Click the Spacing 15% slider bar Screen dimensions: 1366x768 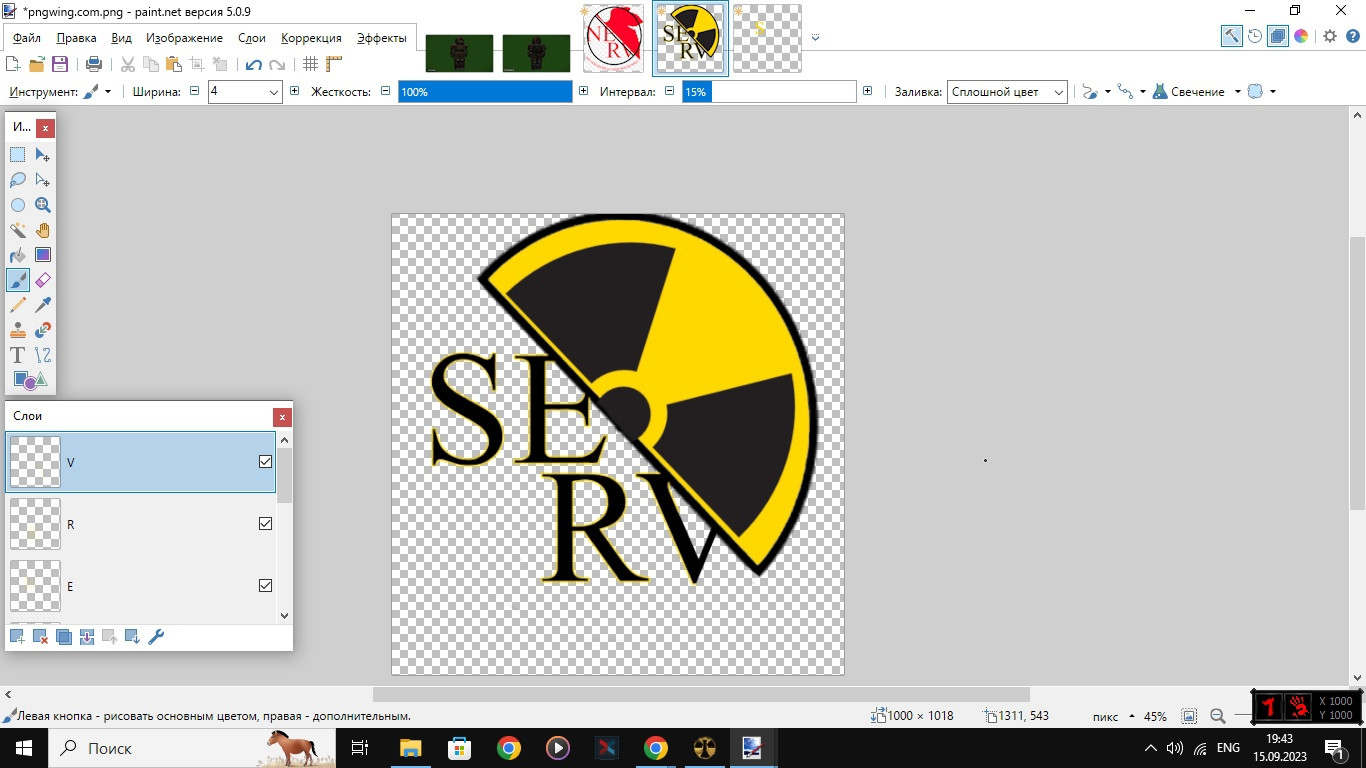pyautogui.click(x=769, y=91)
